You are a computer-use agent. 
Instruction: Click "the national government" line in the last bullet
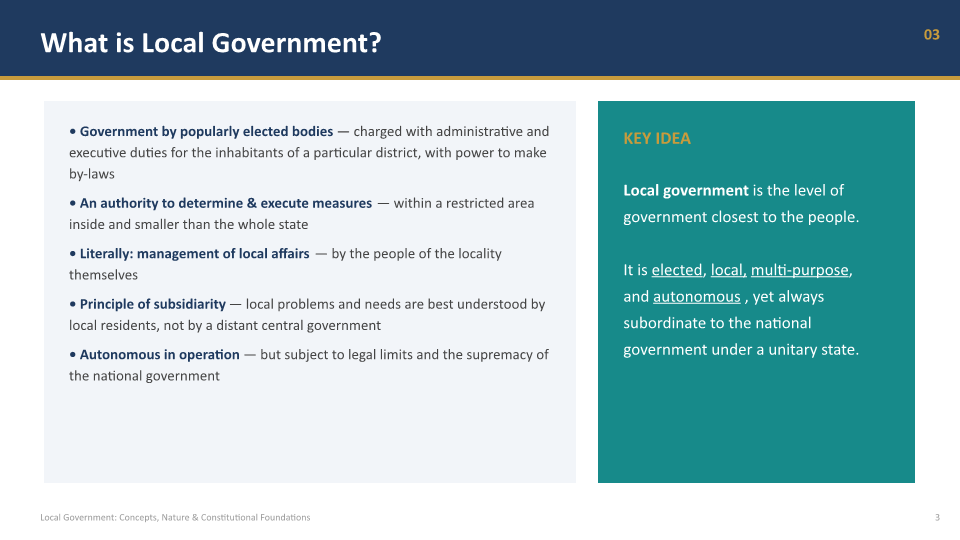pos(144,377)
